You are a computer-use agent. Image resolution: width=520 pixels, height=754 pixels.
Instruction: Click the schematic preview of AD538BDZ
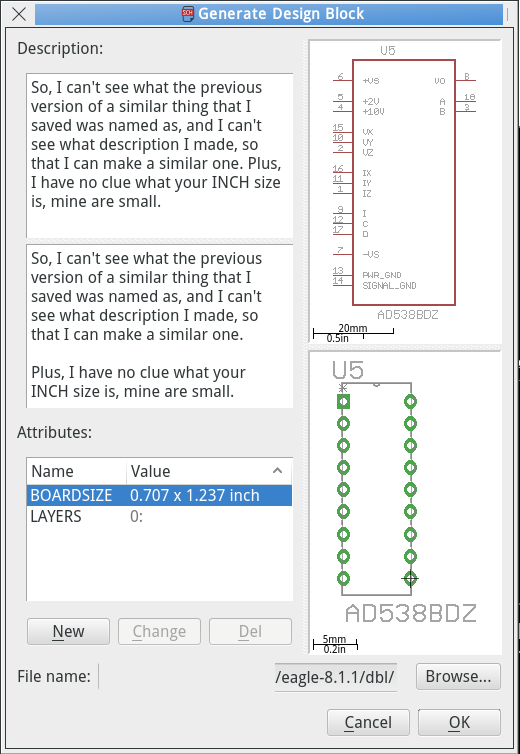coord(405,192)
